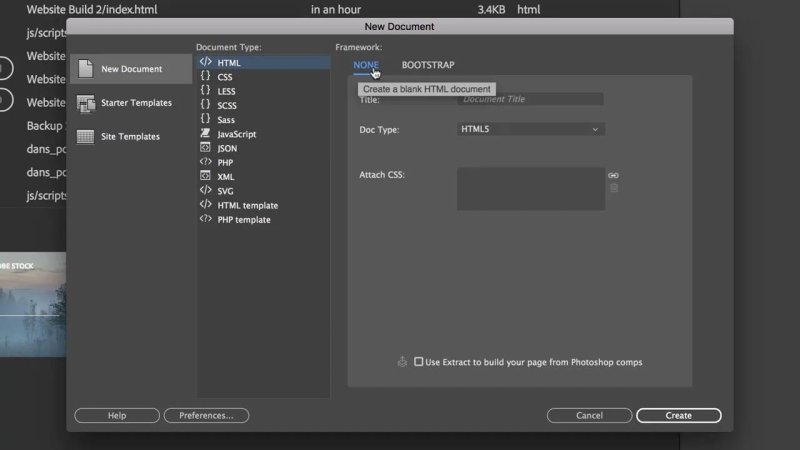
Task: Click the Backup entry in background list
Action: (45, 126)
